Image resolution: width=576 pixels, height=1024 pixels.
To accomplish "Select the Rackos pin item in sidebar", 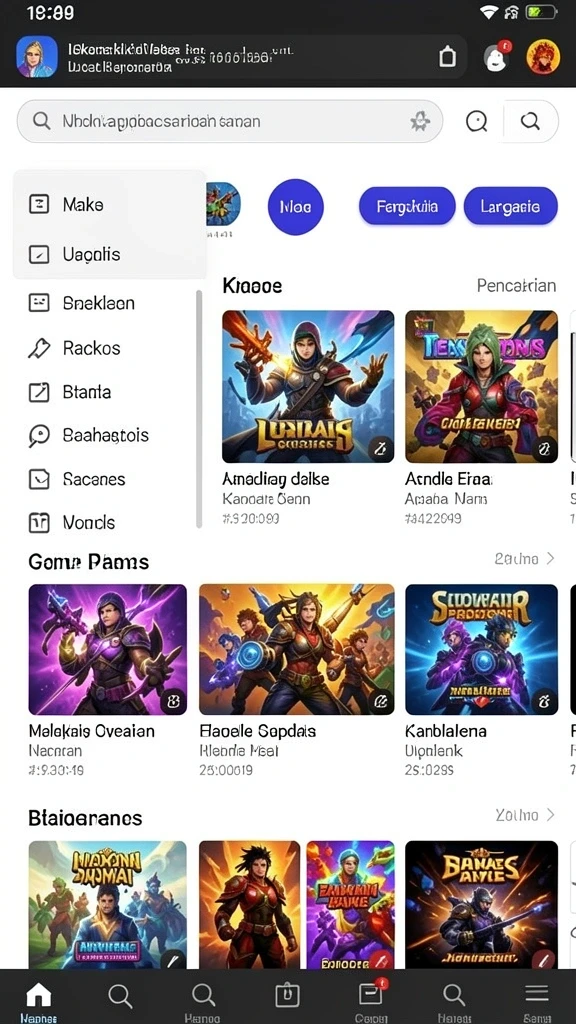I will [x=74, y=348].
